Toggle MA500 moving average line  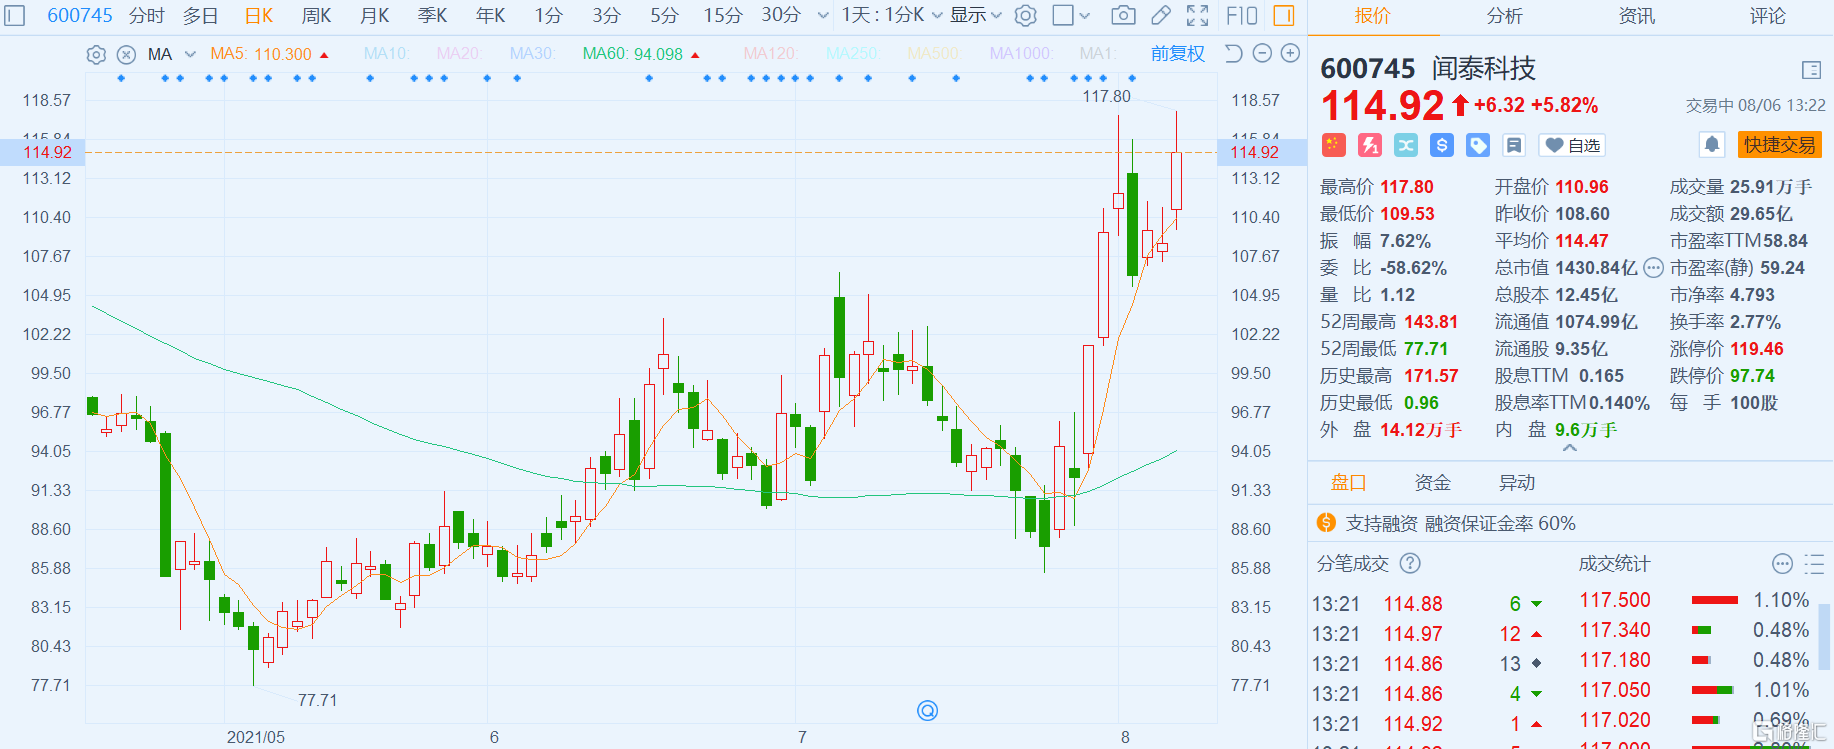pyautogui.click(x=934, y=53)
